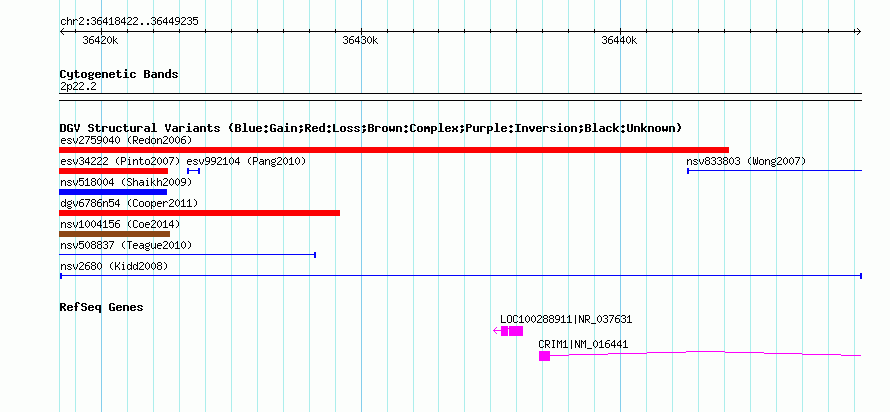The width and height of the screenshot is (890, 412).
Task: Click the LOC100288911 strand direction arrow
Action: (x=497, y=331)
